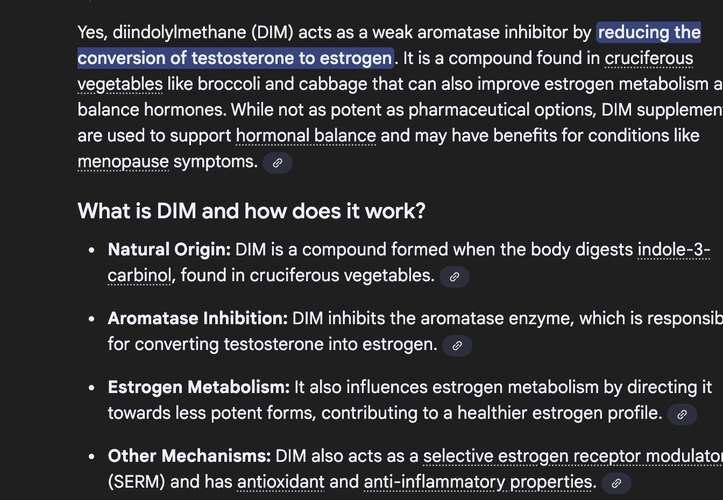723x500 pixels.
Task: Open source link icon after menopause symptoms
Action: click(x=277, y=163)
